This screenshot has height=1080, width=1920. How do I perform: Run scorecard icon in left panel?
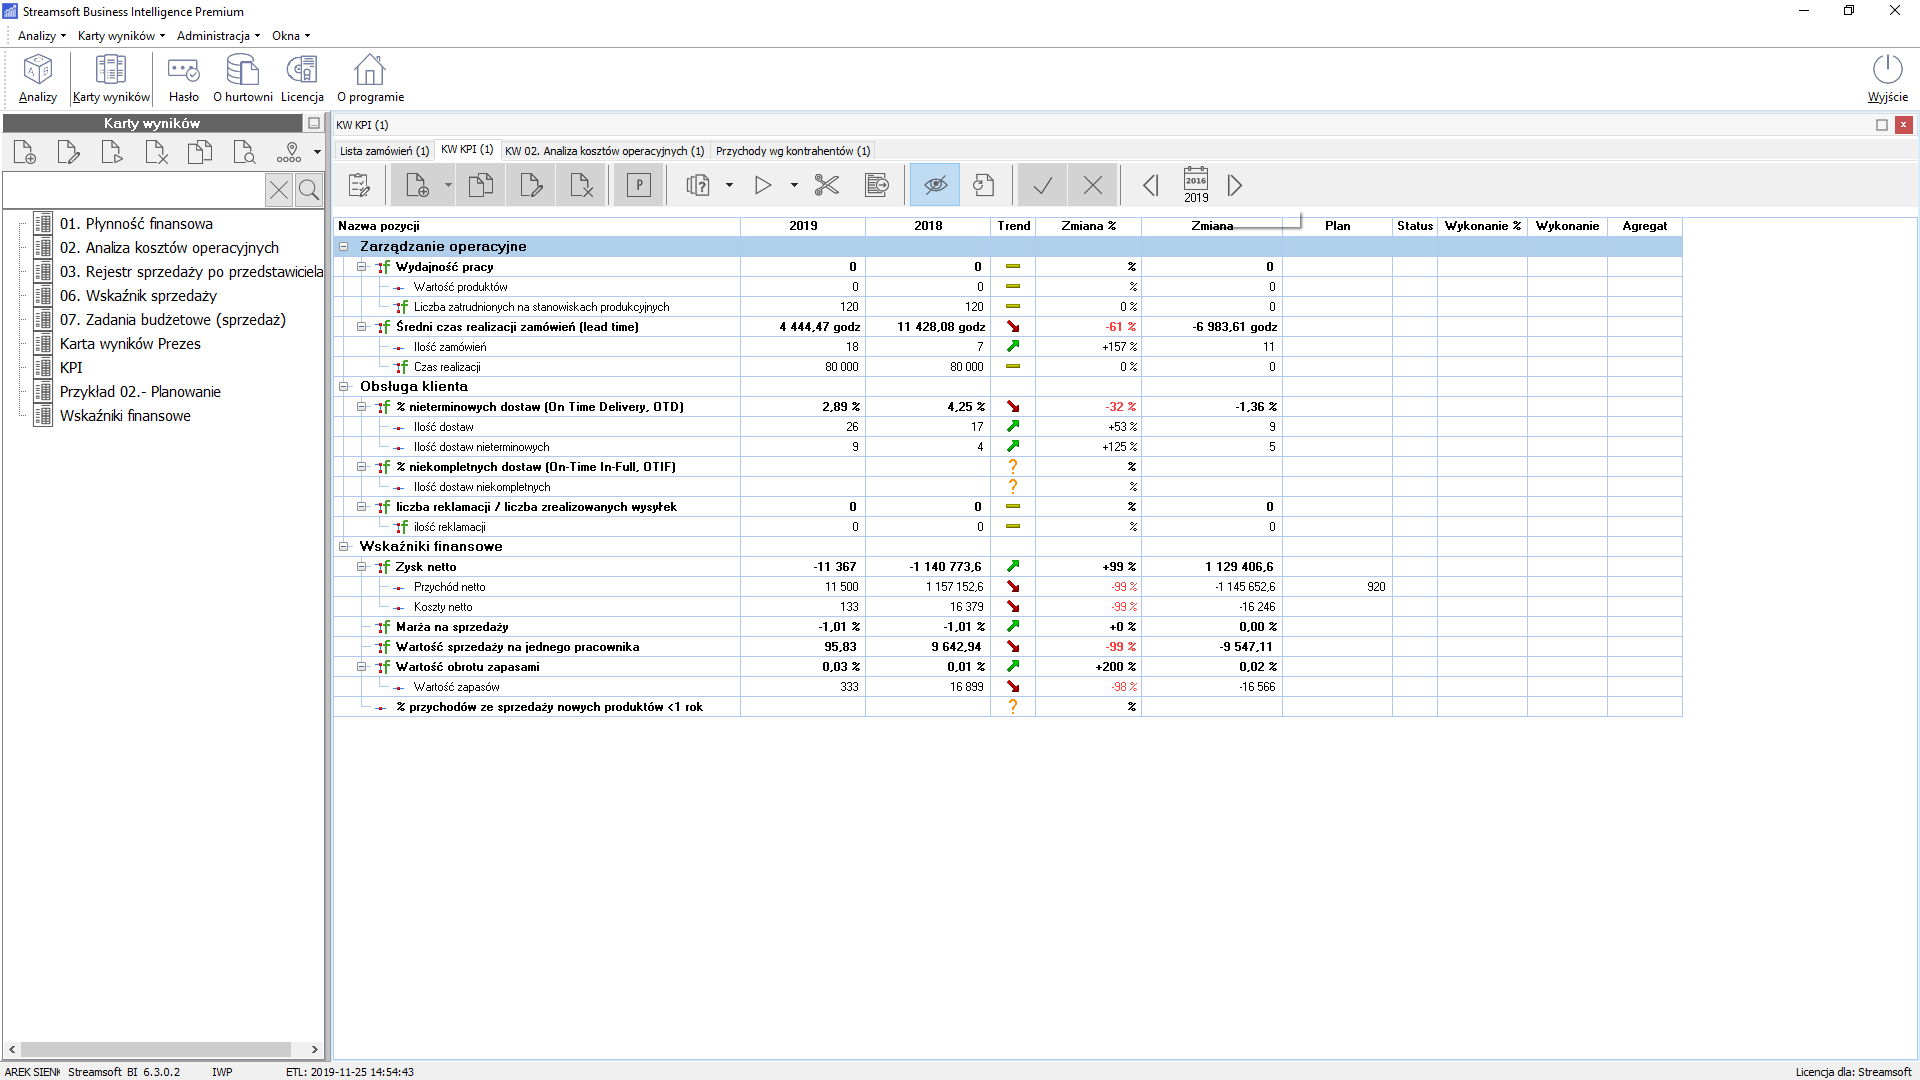click(x=113, y=152)
